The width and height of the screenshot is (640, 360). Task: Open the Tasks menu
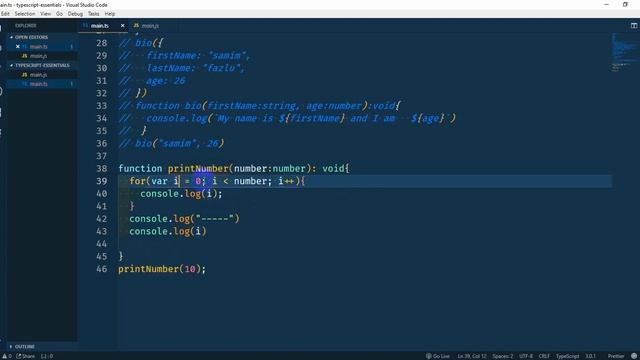pos(93,14)
